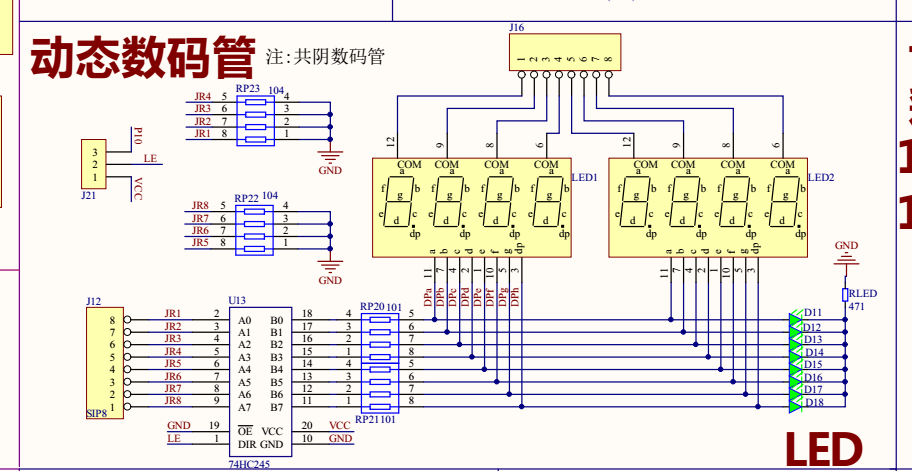Select the RP23 resistor network symbol
Viewport: 912px width, 471px height.
pyautogui.click(x=255, y=121)
